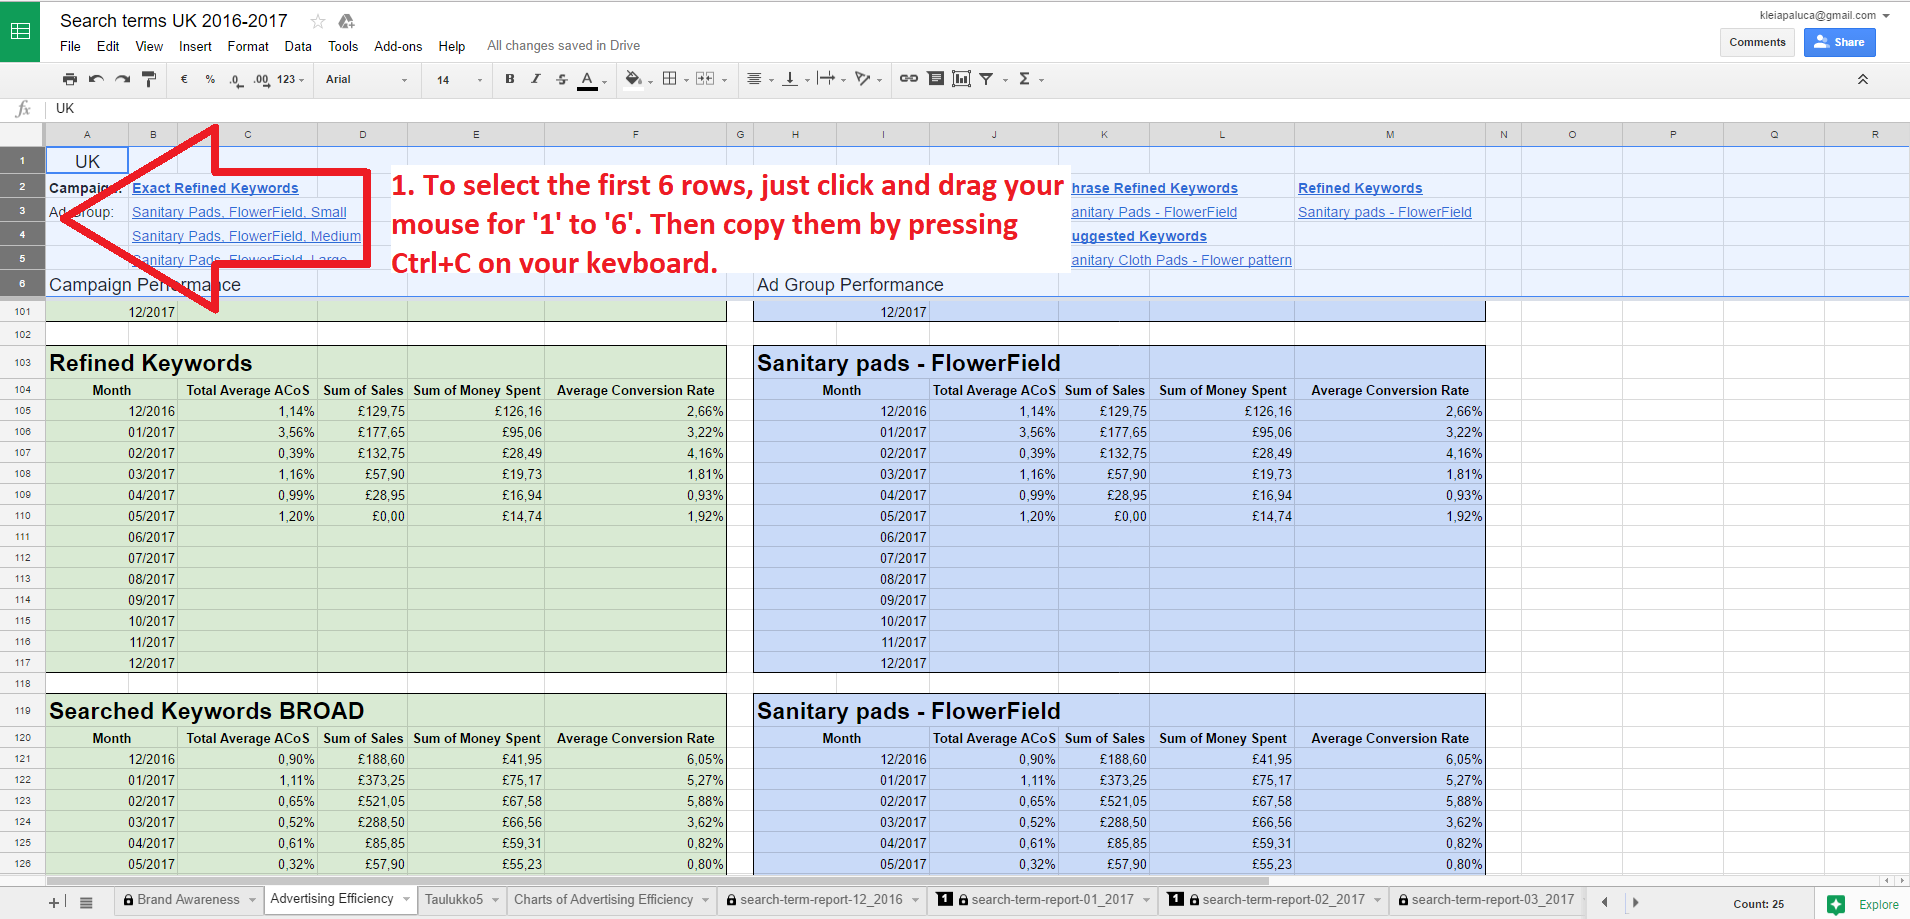Click the paint format roller icon
Screen dimensions: 1910x919
pos(149,79)
